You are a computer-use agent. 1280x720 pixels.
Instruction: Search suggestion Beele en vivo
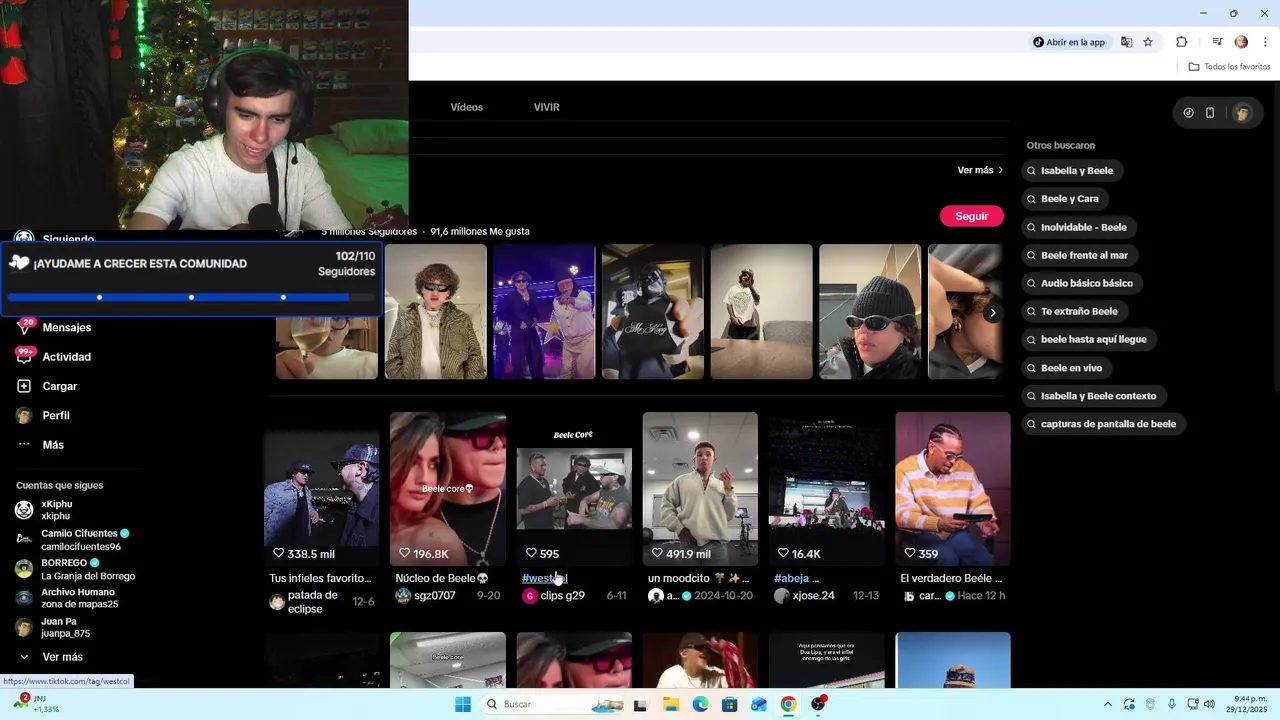coord(1065,368)
